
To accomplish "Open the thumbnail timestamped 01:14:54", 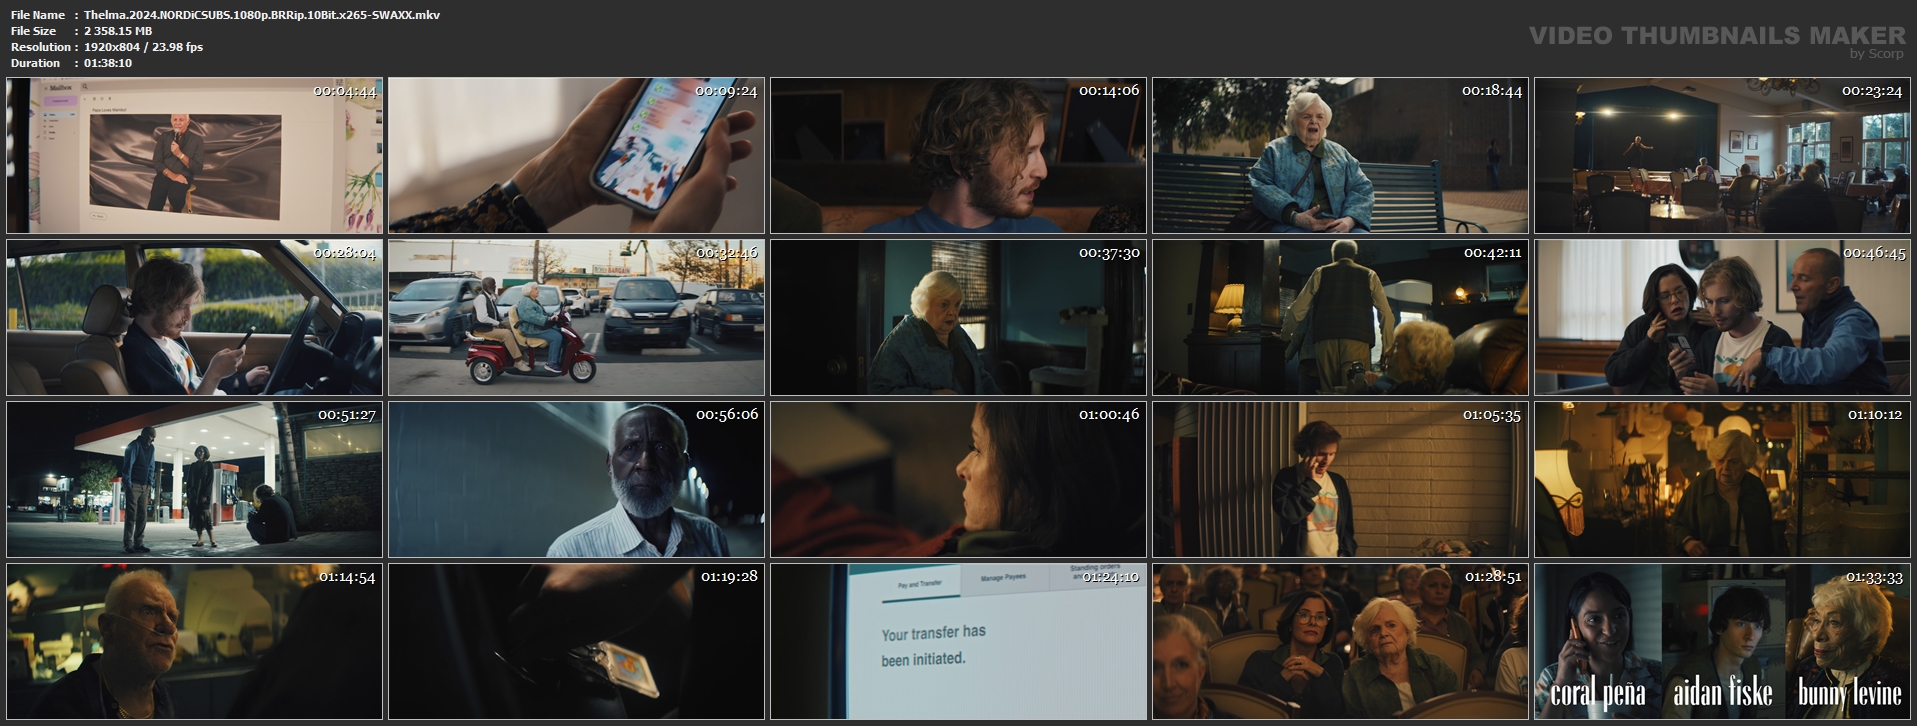I will pyautogui.click(x=194, y=642).
